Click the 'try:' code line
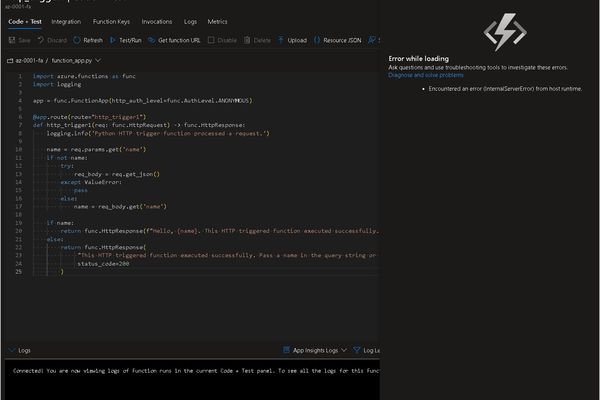600x400 pixels. (x=67, y=166)
